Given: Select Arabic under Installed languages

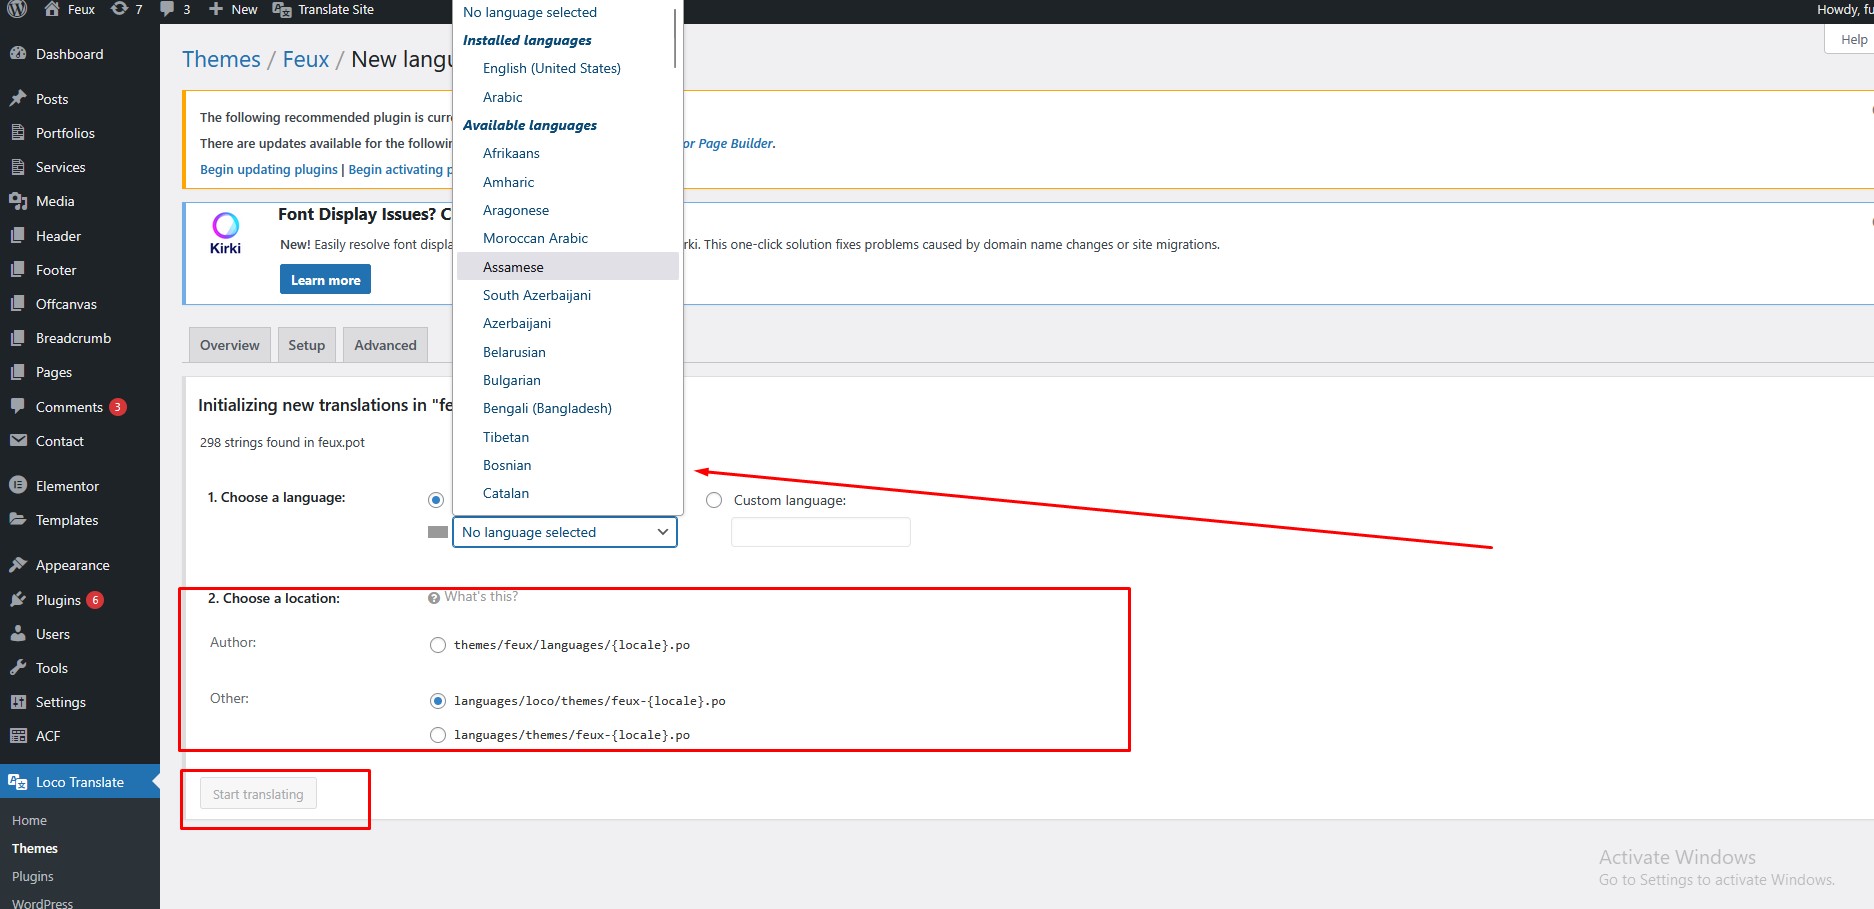Looking at the screenshot, I should pos(502,97).
